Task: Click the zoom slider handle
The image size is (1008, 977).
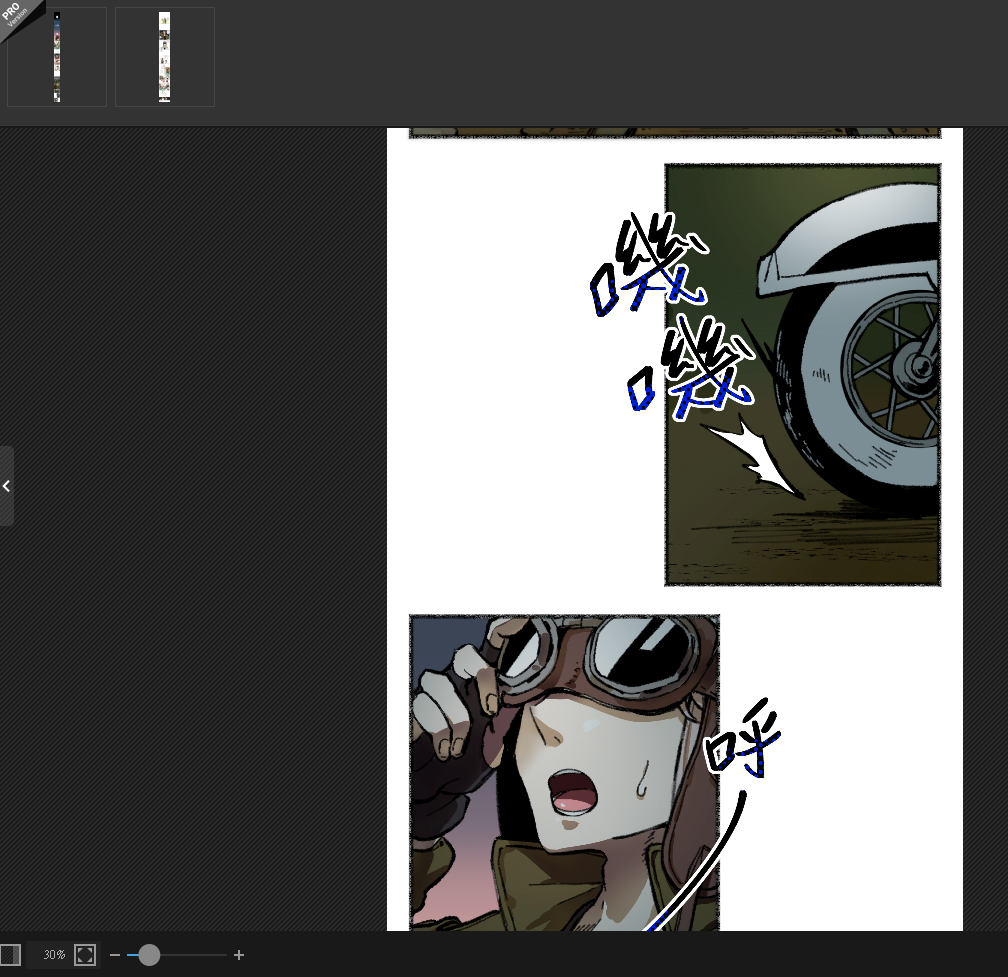Action: 149,955
